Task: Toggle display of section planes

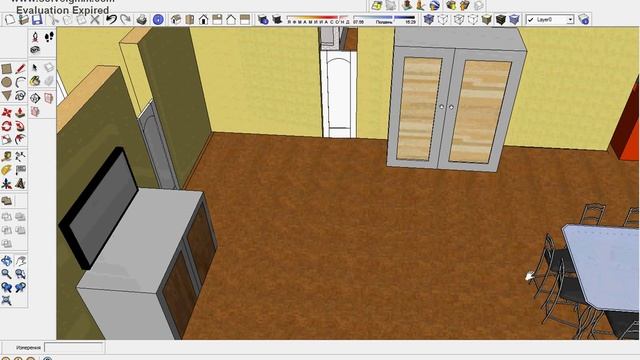Action: click(49, 98)
